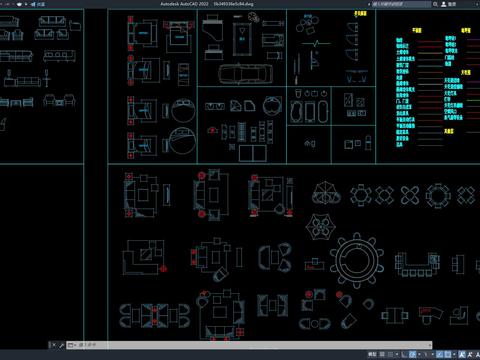480x360 pixels.
Task: Click the title bar help search field
Action: tap(401, 4)
